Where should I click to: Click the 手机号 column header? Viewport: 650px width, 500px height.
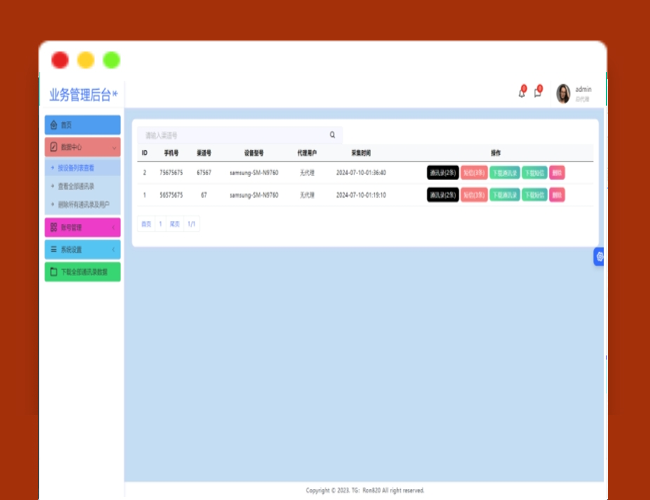click(x=171, y=153)
